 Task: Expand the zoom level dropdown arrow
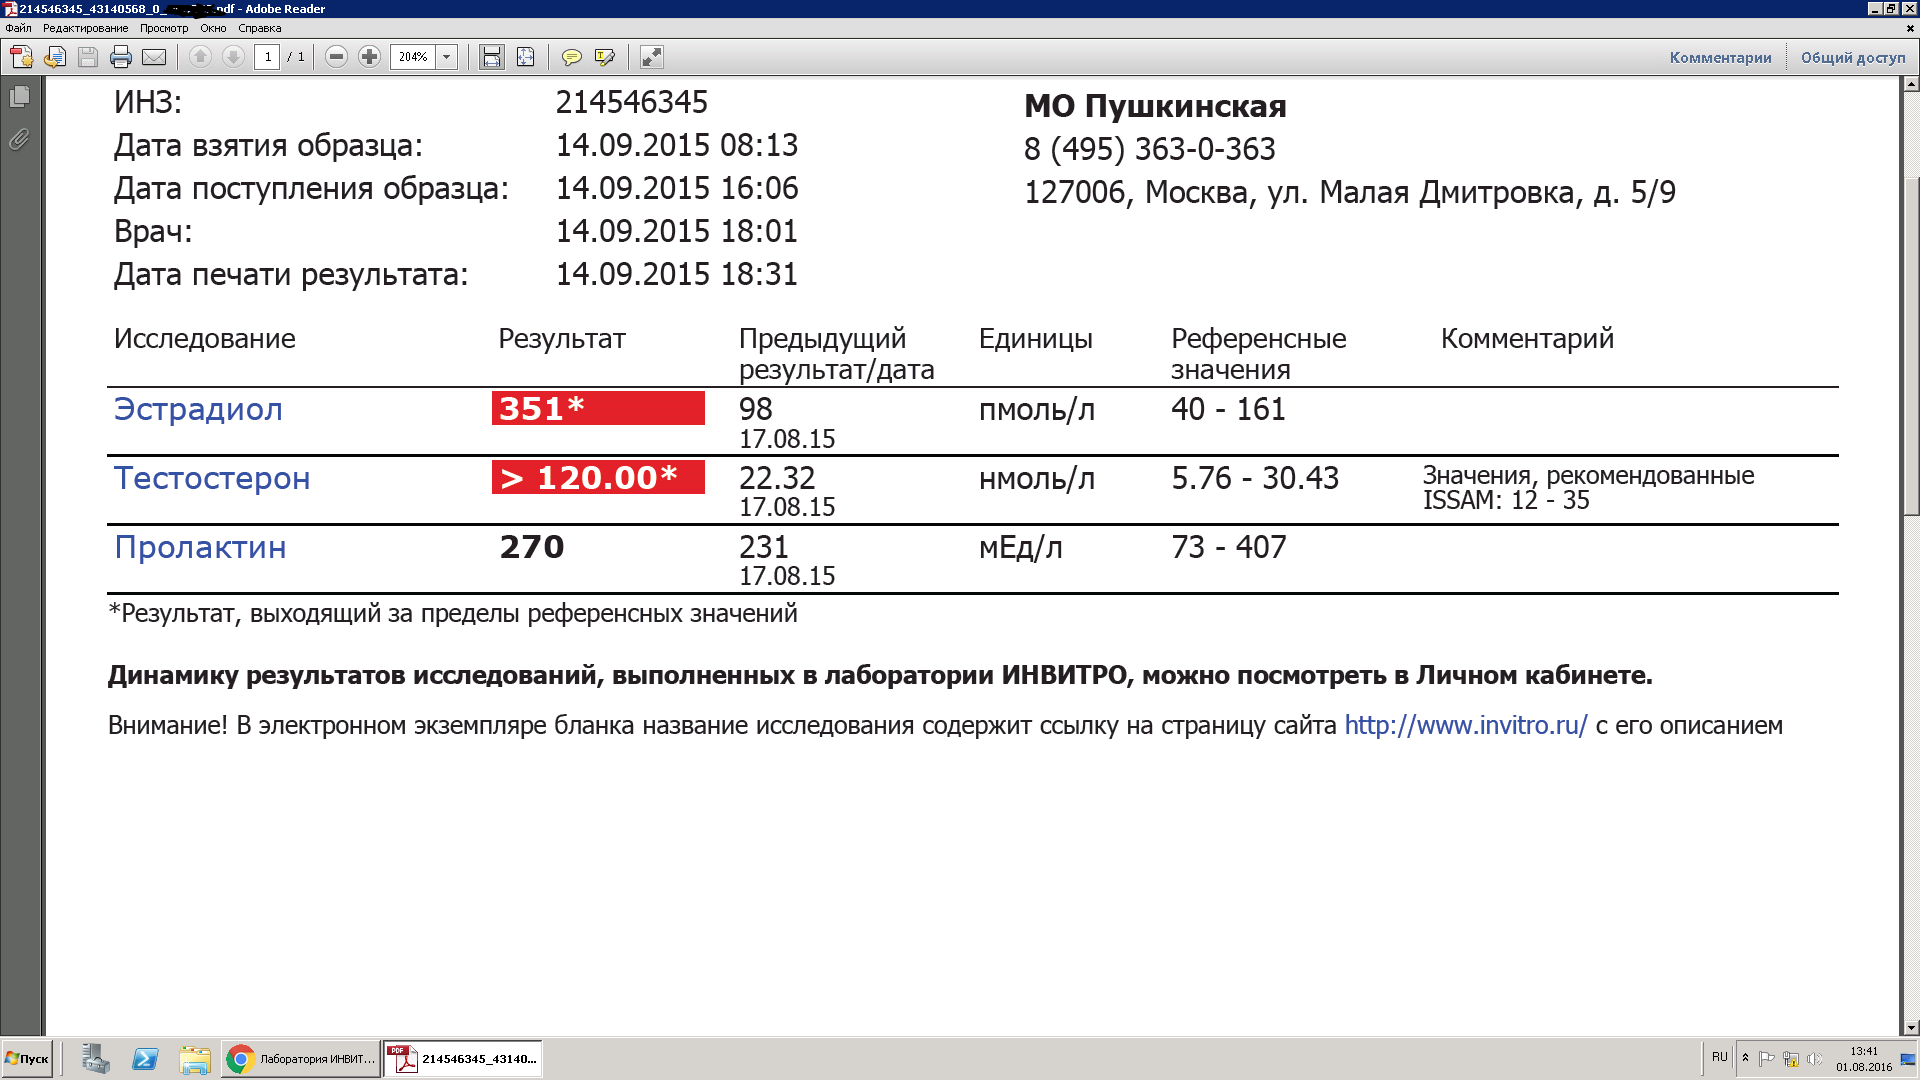click(x=447, y=57)
